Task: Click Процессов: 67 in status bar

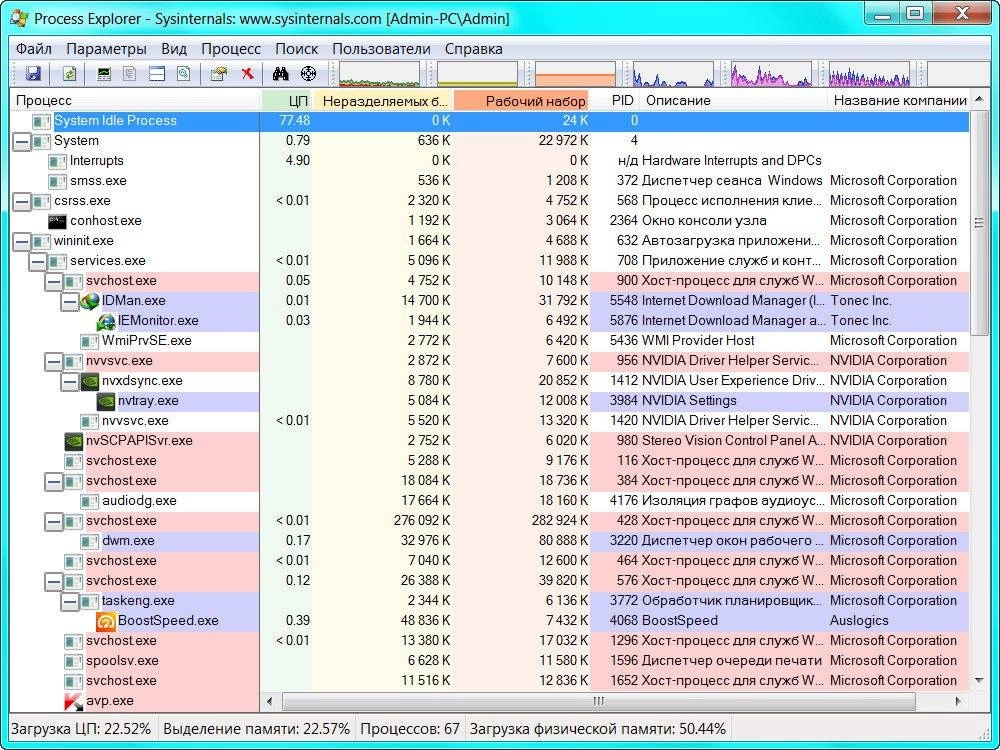Action: click(410, 729)
